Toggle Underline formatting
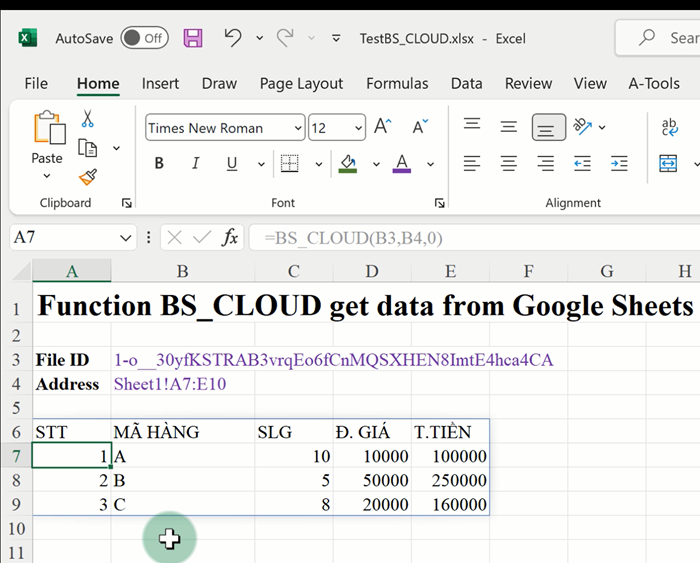This screenshot has width=700, height=563. click(x=232, y=163)
